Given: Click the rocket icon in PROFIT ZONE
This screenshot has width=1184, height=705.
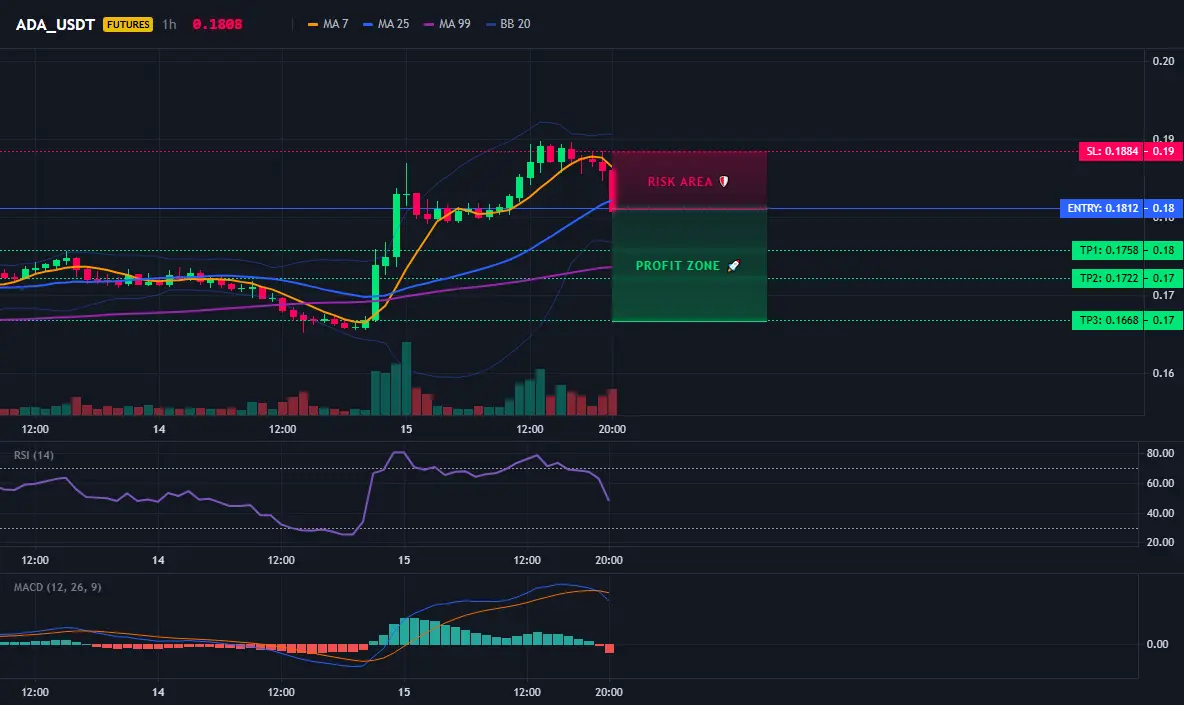Looking at the screenshot, I should coord(733,266).
